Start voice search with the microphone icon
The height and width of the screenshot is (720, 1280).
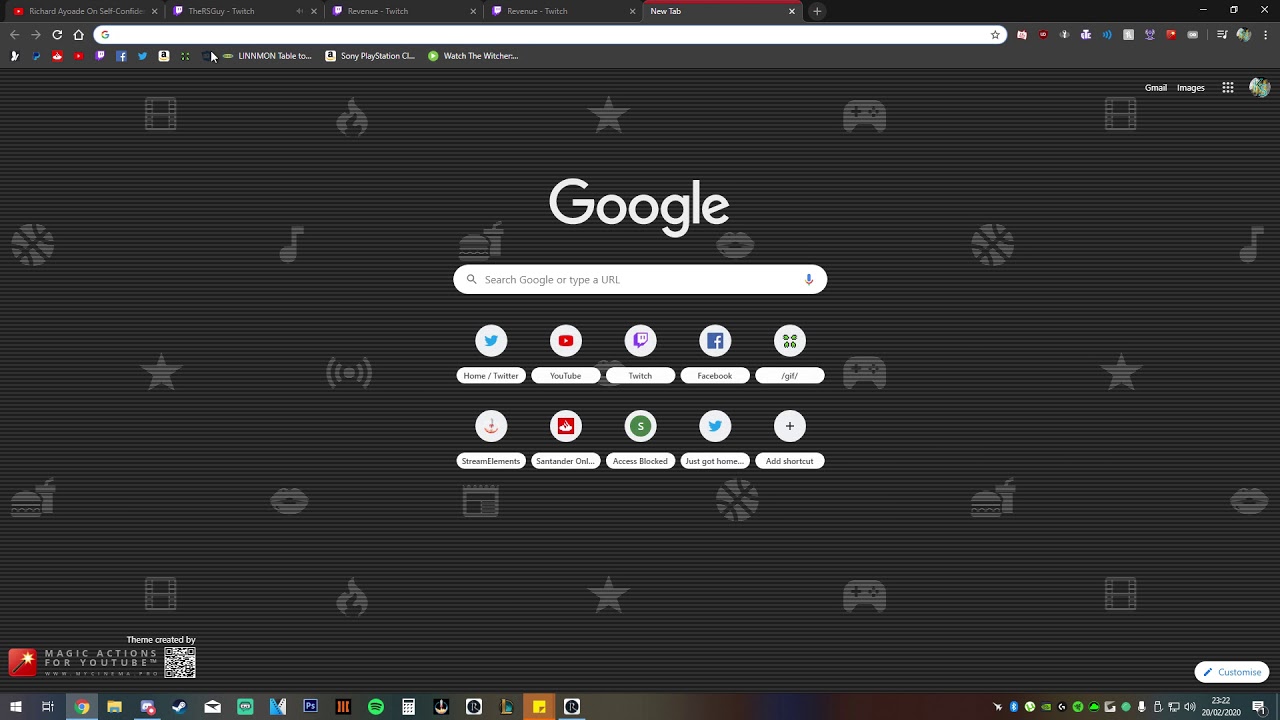click(x=809, y=280)
